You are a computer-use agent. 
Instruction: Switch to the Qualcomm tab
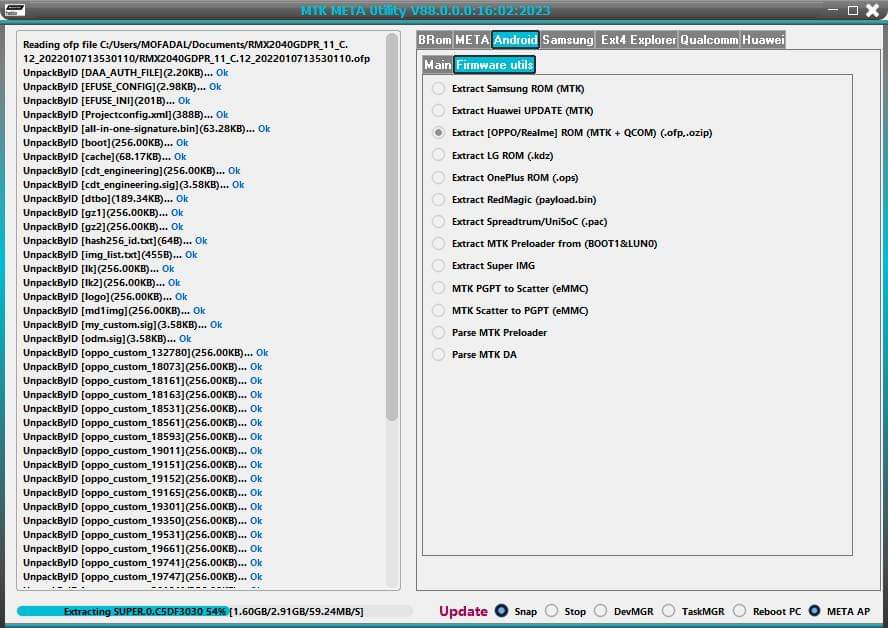(709, 40)
